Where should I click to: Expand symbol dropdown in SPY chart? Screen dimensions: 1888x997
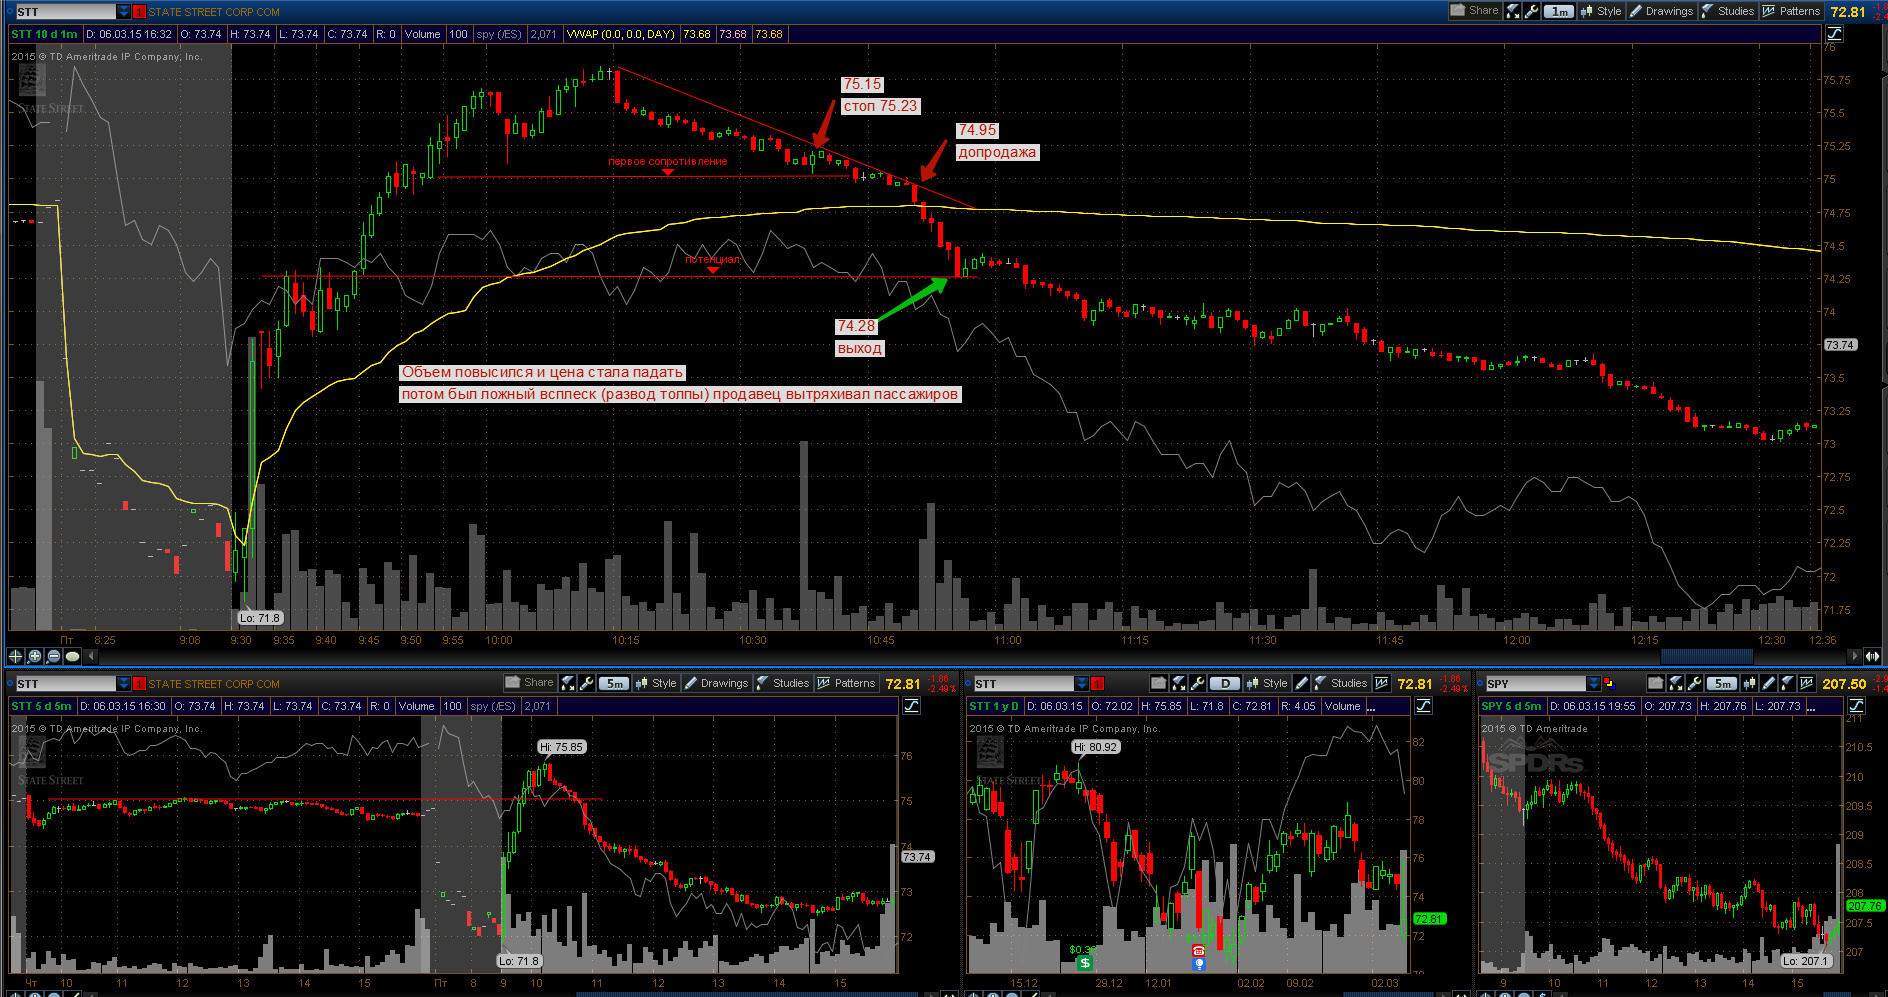point(1593,684)
